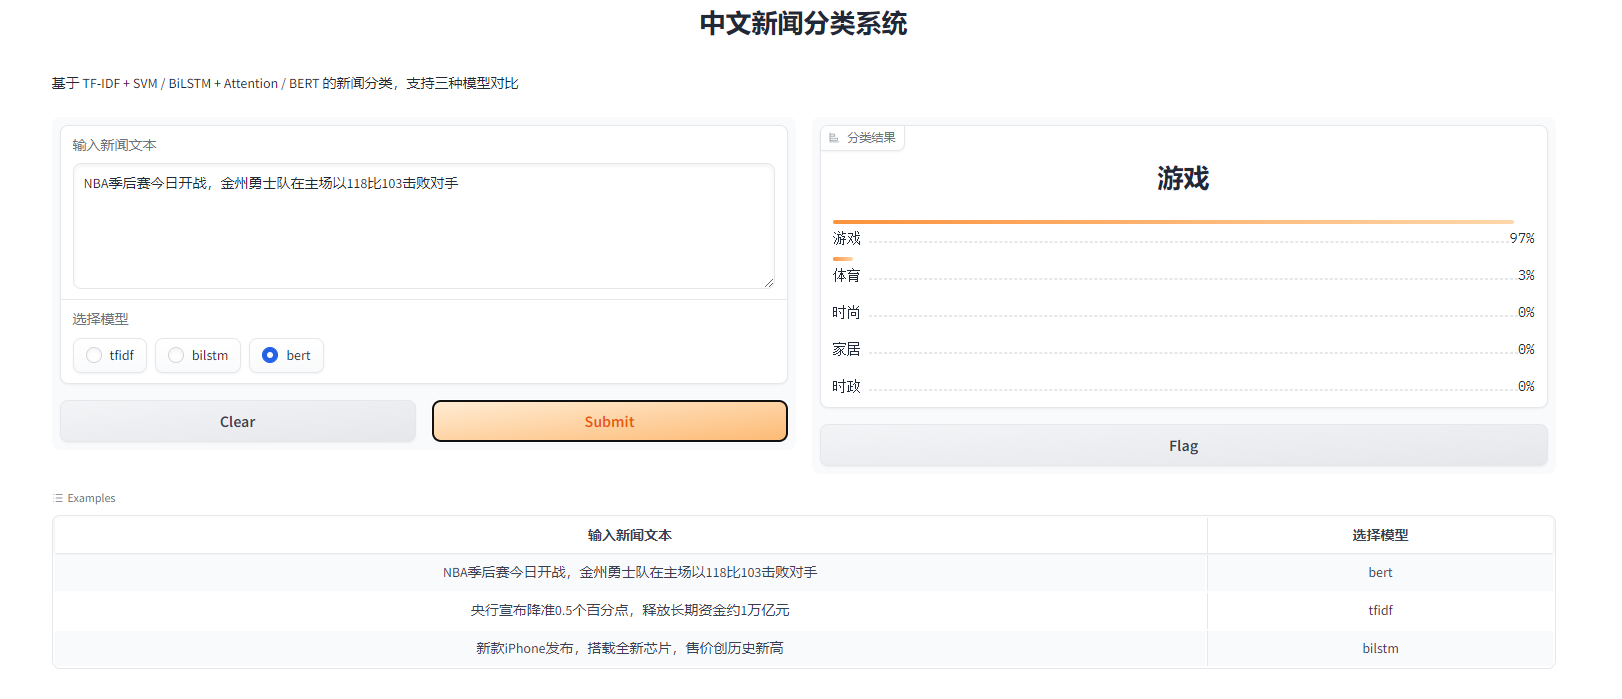The height and width of the screenshot is (699, 1622).
Task: Click the 时尚 result row
Action: click(x=1183, y=313)
